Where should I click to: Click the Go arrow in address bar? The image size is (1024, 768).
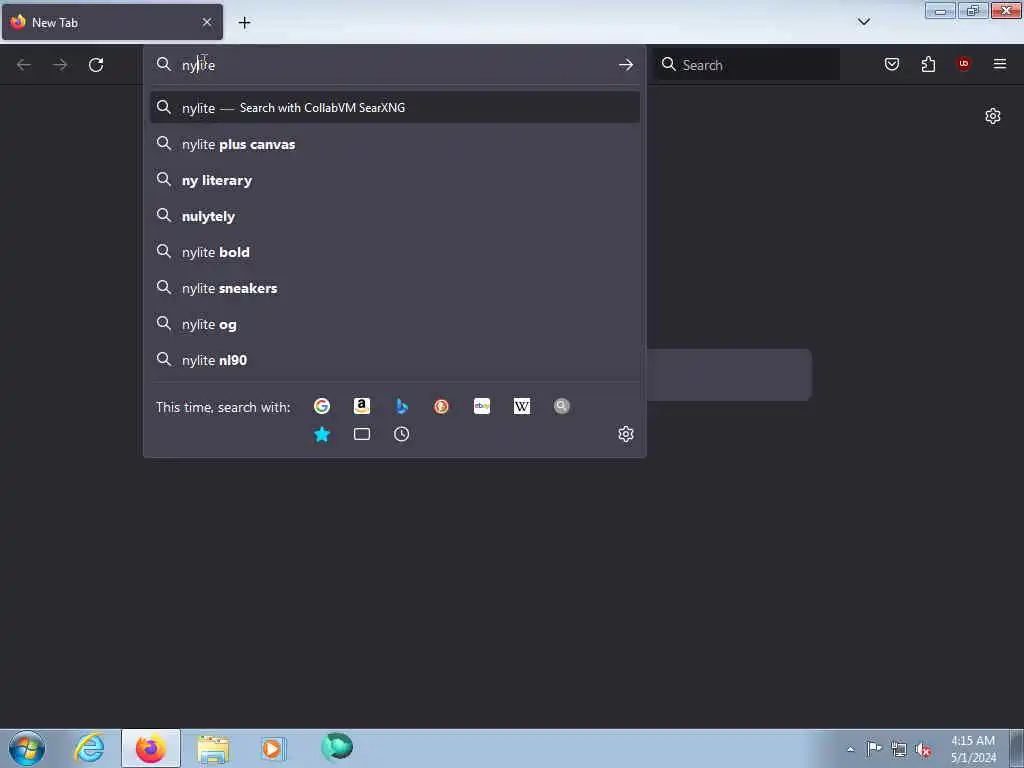click(x=626, y=65)
